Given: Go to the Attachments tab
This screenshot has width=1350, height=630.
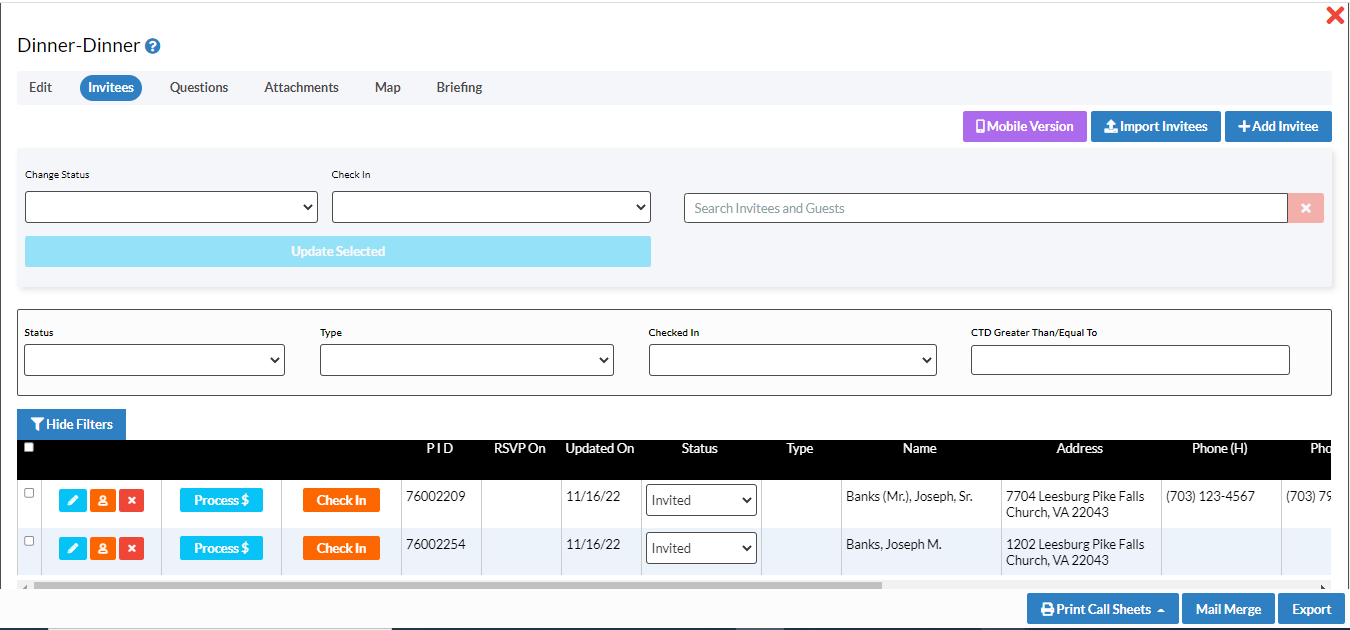Looking at the screenshot, I should 301,88.
